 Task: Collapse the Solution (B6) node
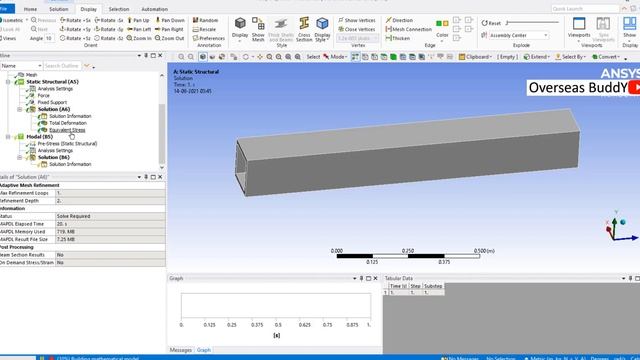click(19, 157)
